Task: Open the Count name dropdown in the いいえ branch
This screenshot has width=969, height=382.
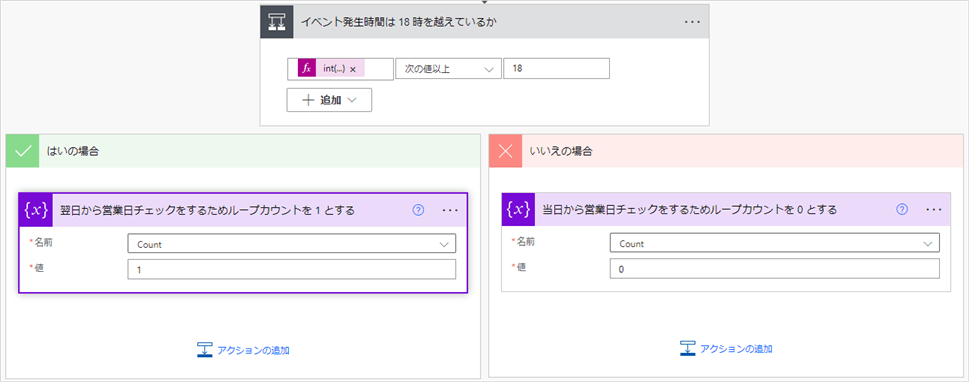Action: click(775, 244)
